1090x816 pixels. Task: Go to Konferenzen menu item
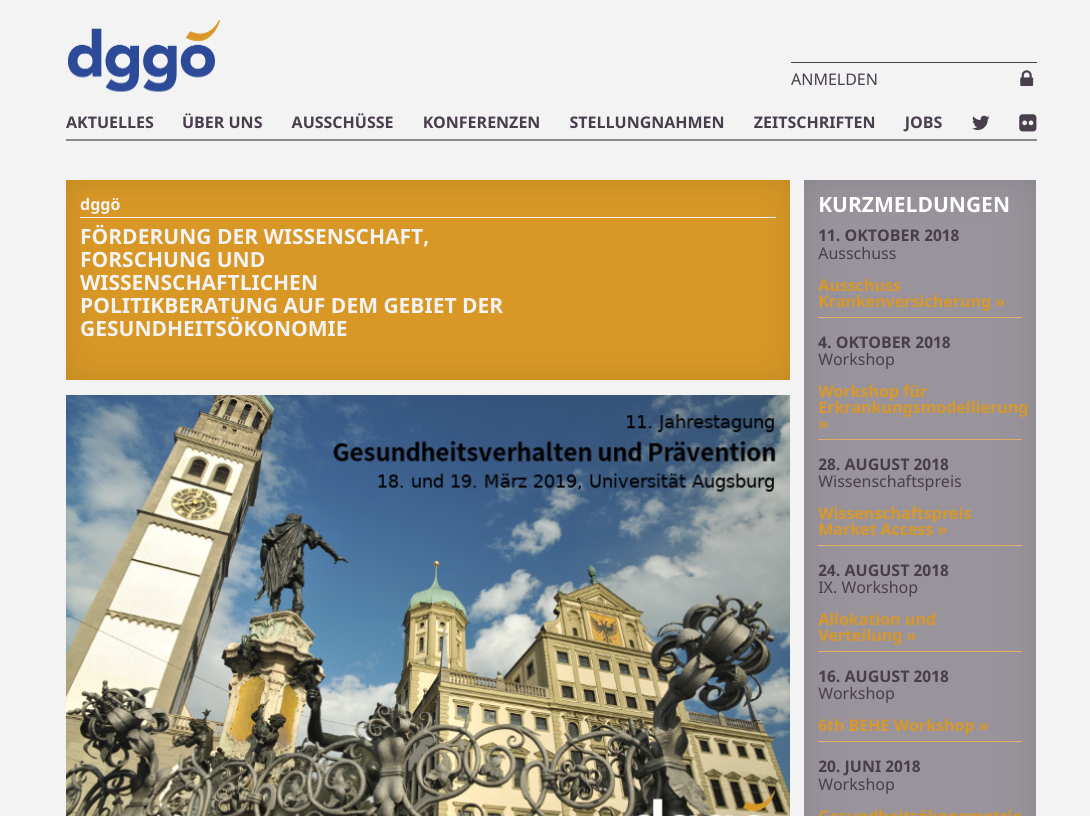point(481,122)
